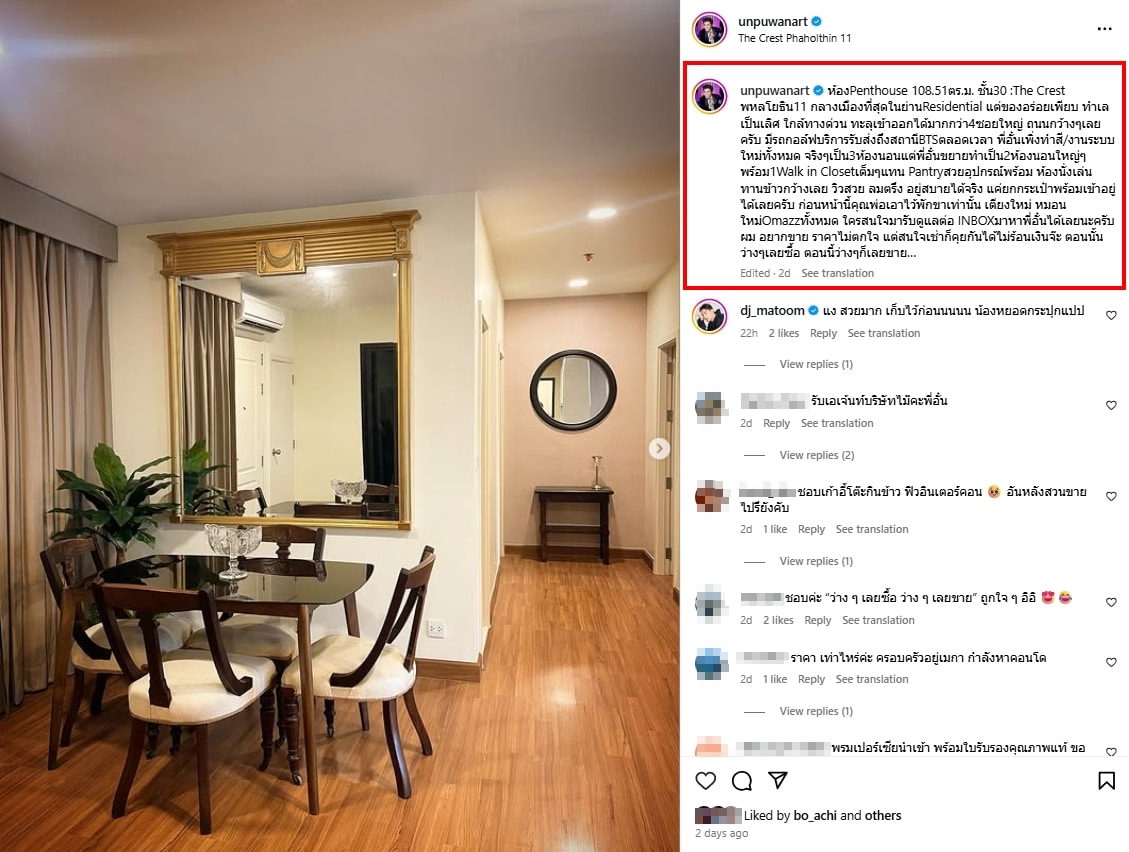Viewport: 1129px width, 852px height.
Task: Go to the next photo with the arrow
Action: pos(658,449)
